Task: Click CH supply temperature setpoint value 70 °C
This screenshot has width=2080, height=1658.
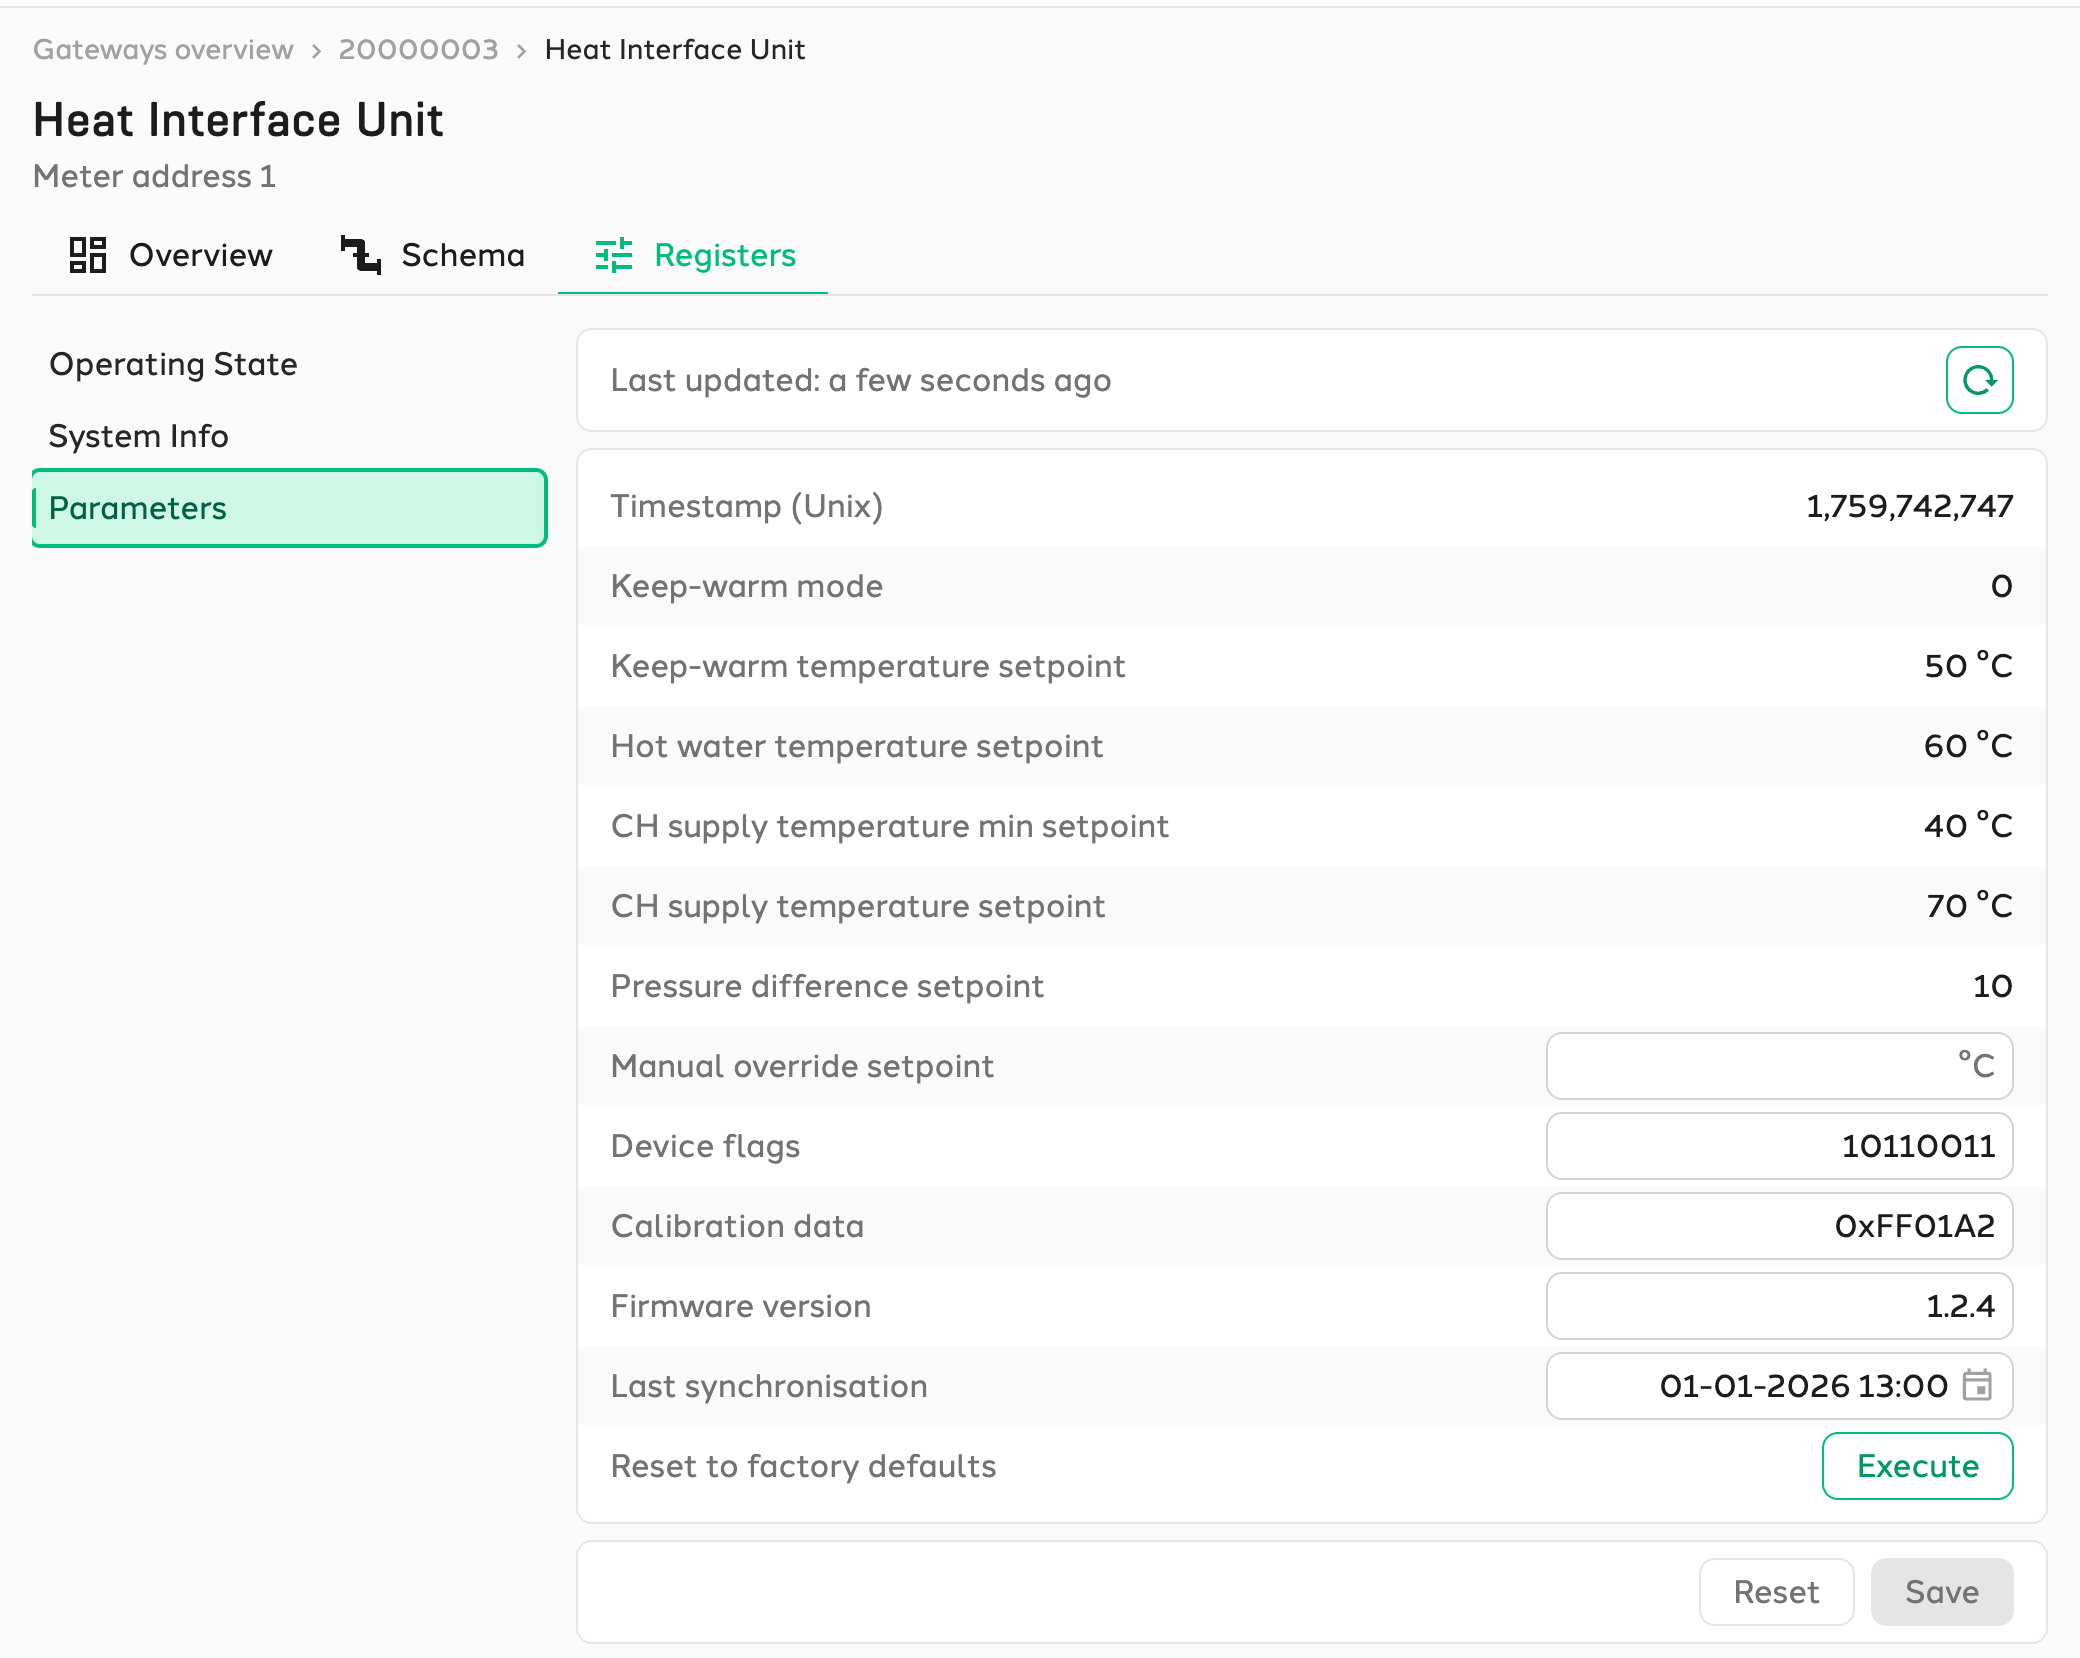Action: 1969,906
